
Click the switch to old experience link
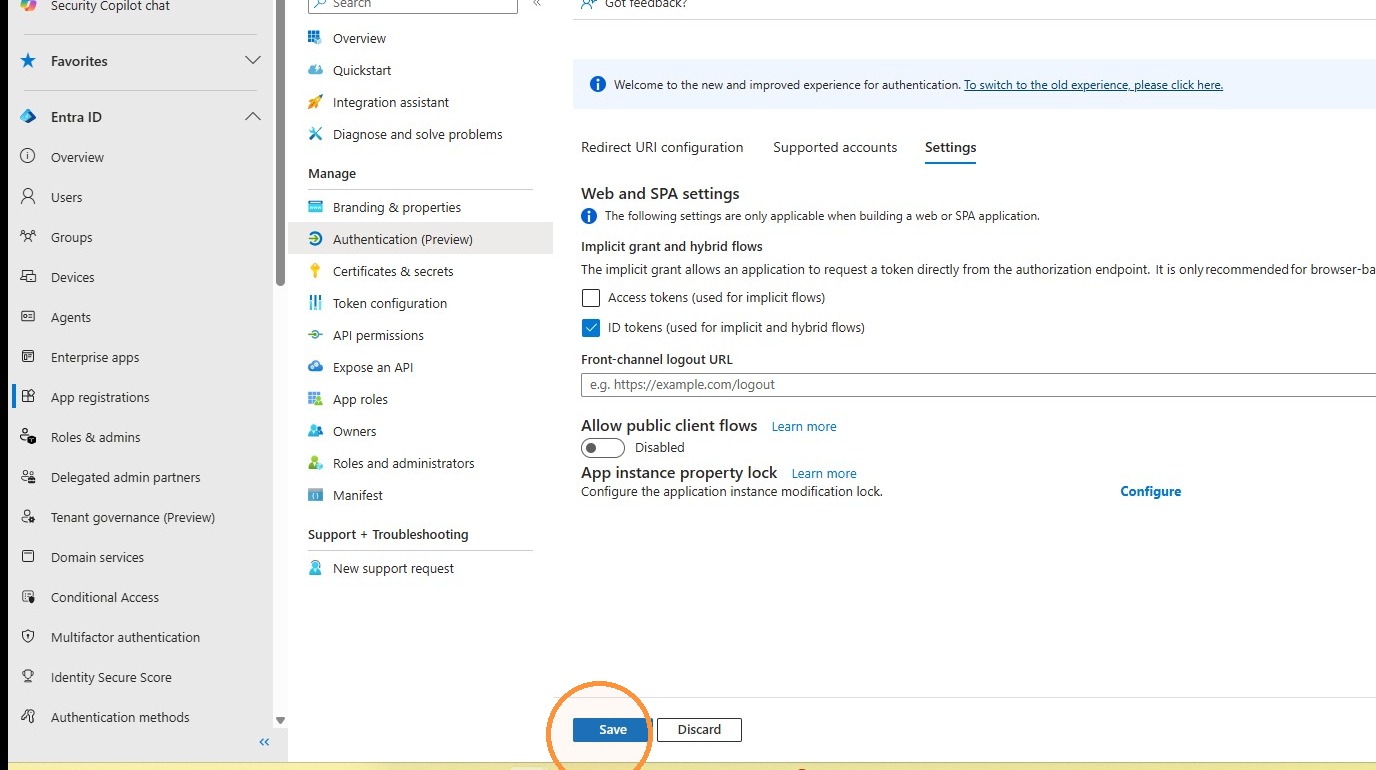point(1093,85)
